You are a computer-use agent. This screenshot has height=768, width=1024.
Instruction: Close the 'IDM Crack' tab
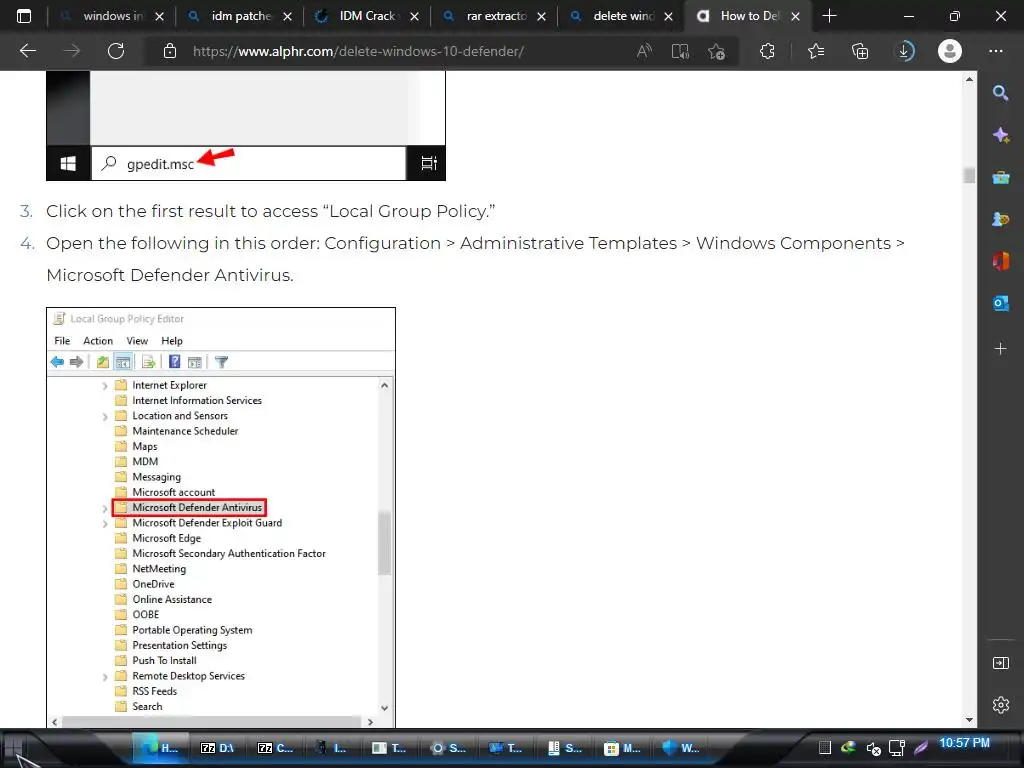click(415, 16)
